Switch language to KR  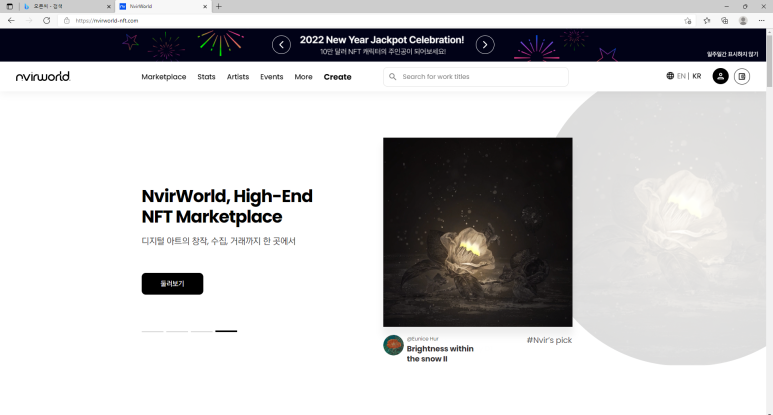tap(697, 76)
